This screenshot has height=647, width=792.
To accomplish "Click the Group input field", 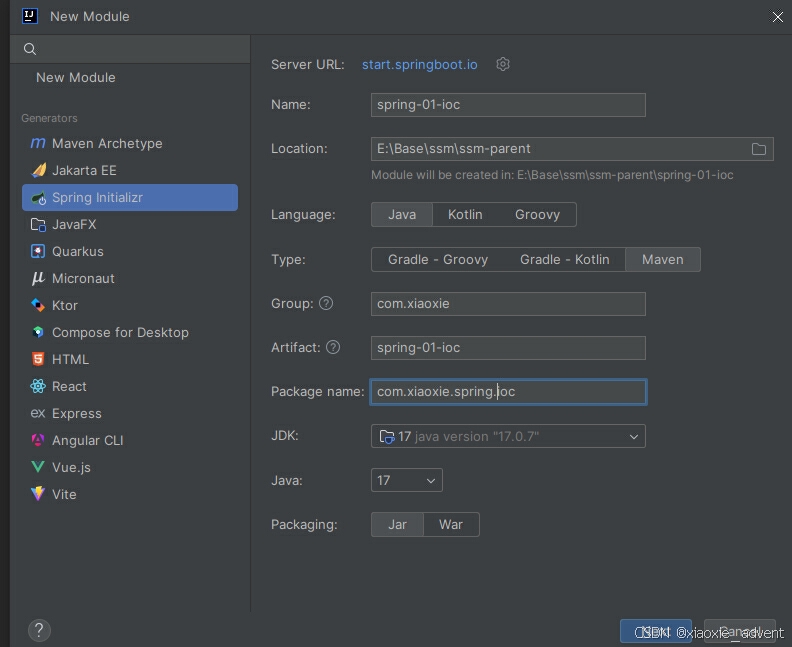I will tap(508, 304).
